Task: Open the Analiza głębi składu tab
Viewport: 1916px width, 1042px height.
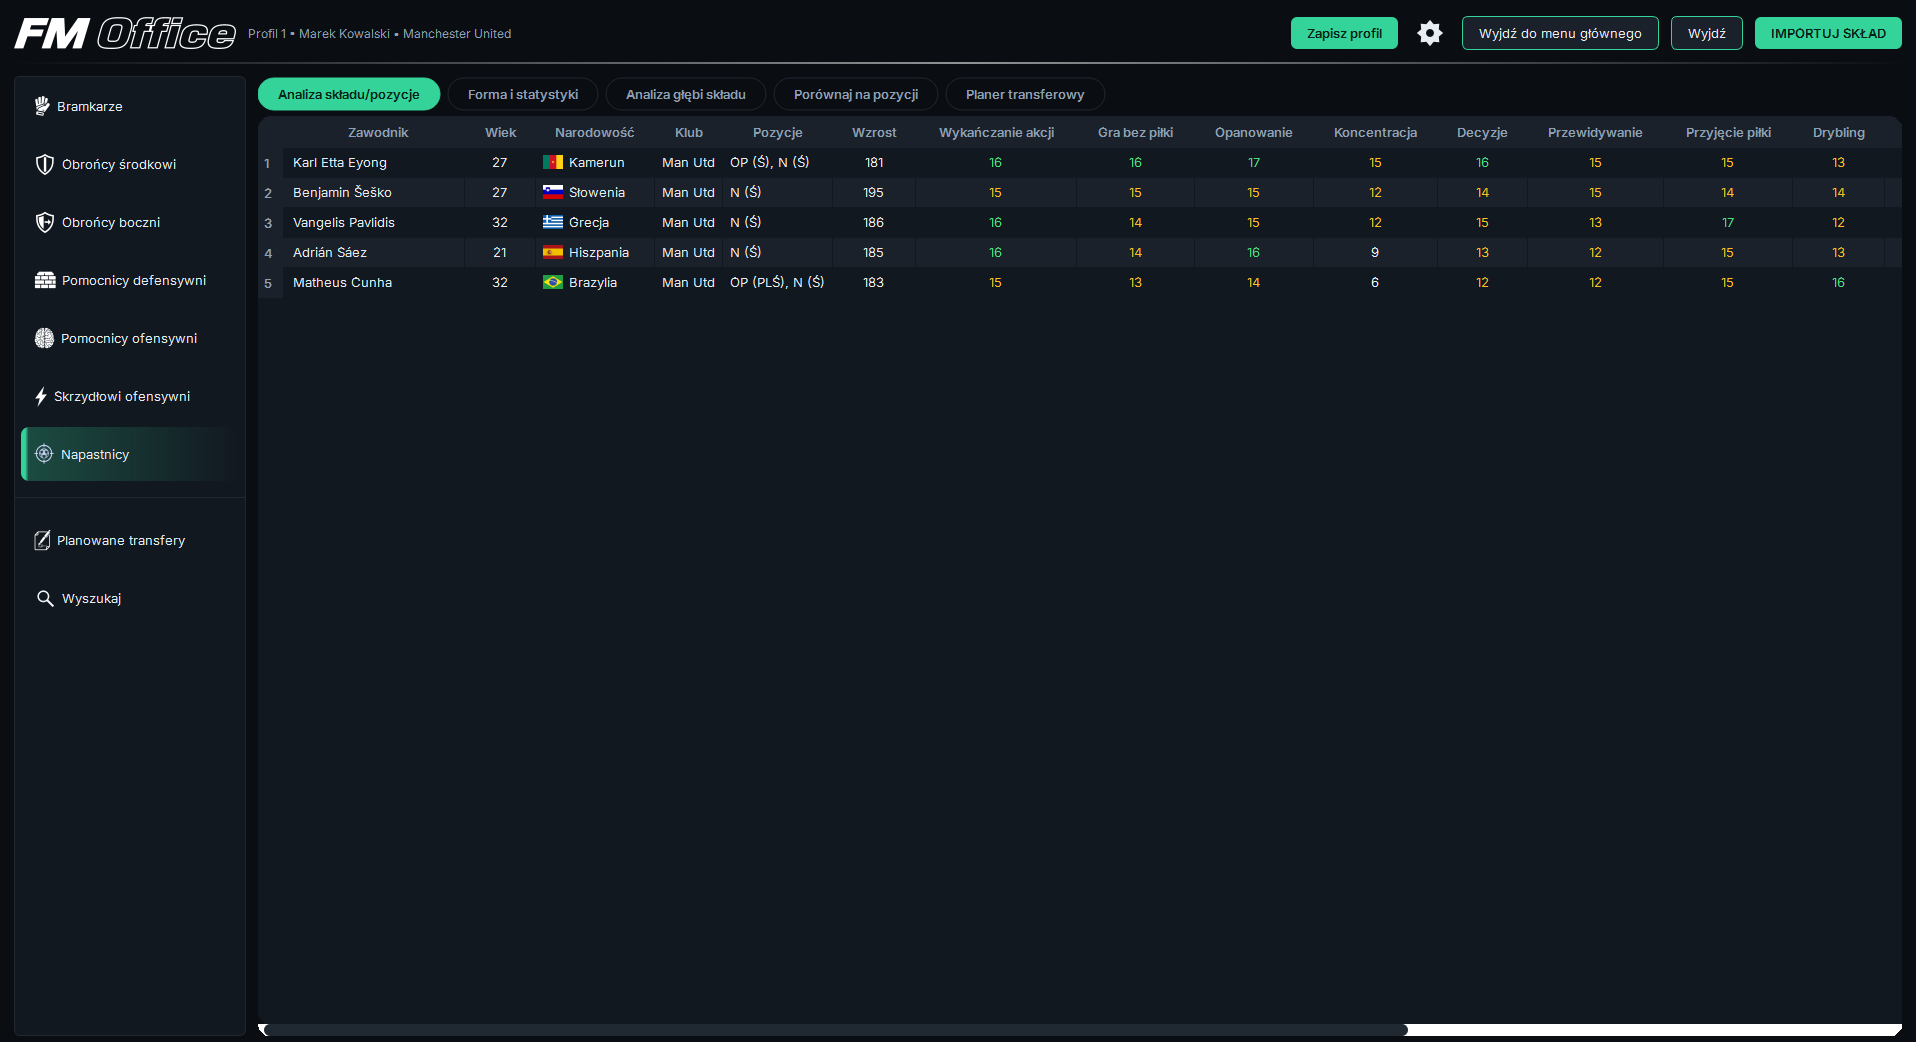Action: click(686, 94)
